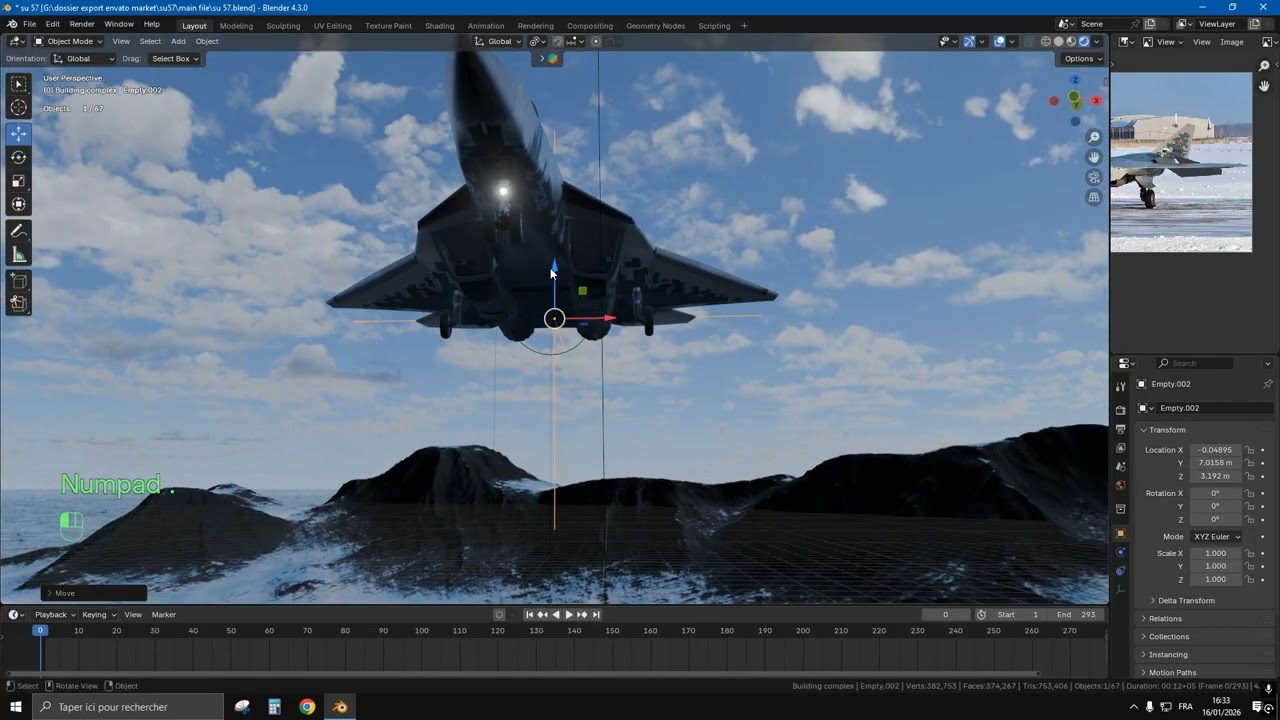Switch to material preview shading
Image resolution: width=1280 pixels, height=720 pixels.
(x=1071, y=41)
